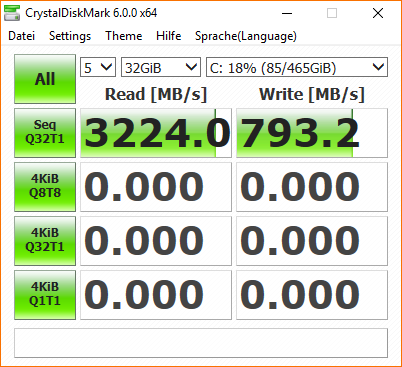Select the Seq read result 3224.0
Screen dimensions: 402x367
[156, 133]
